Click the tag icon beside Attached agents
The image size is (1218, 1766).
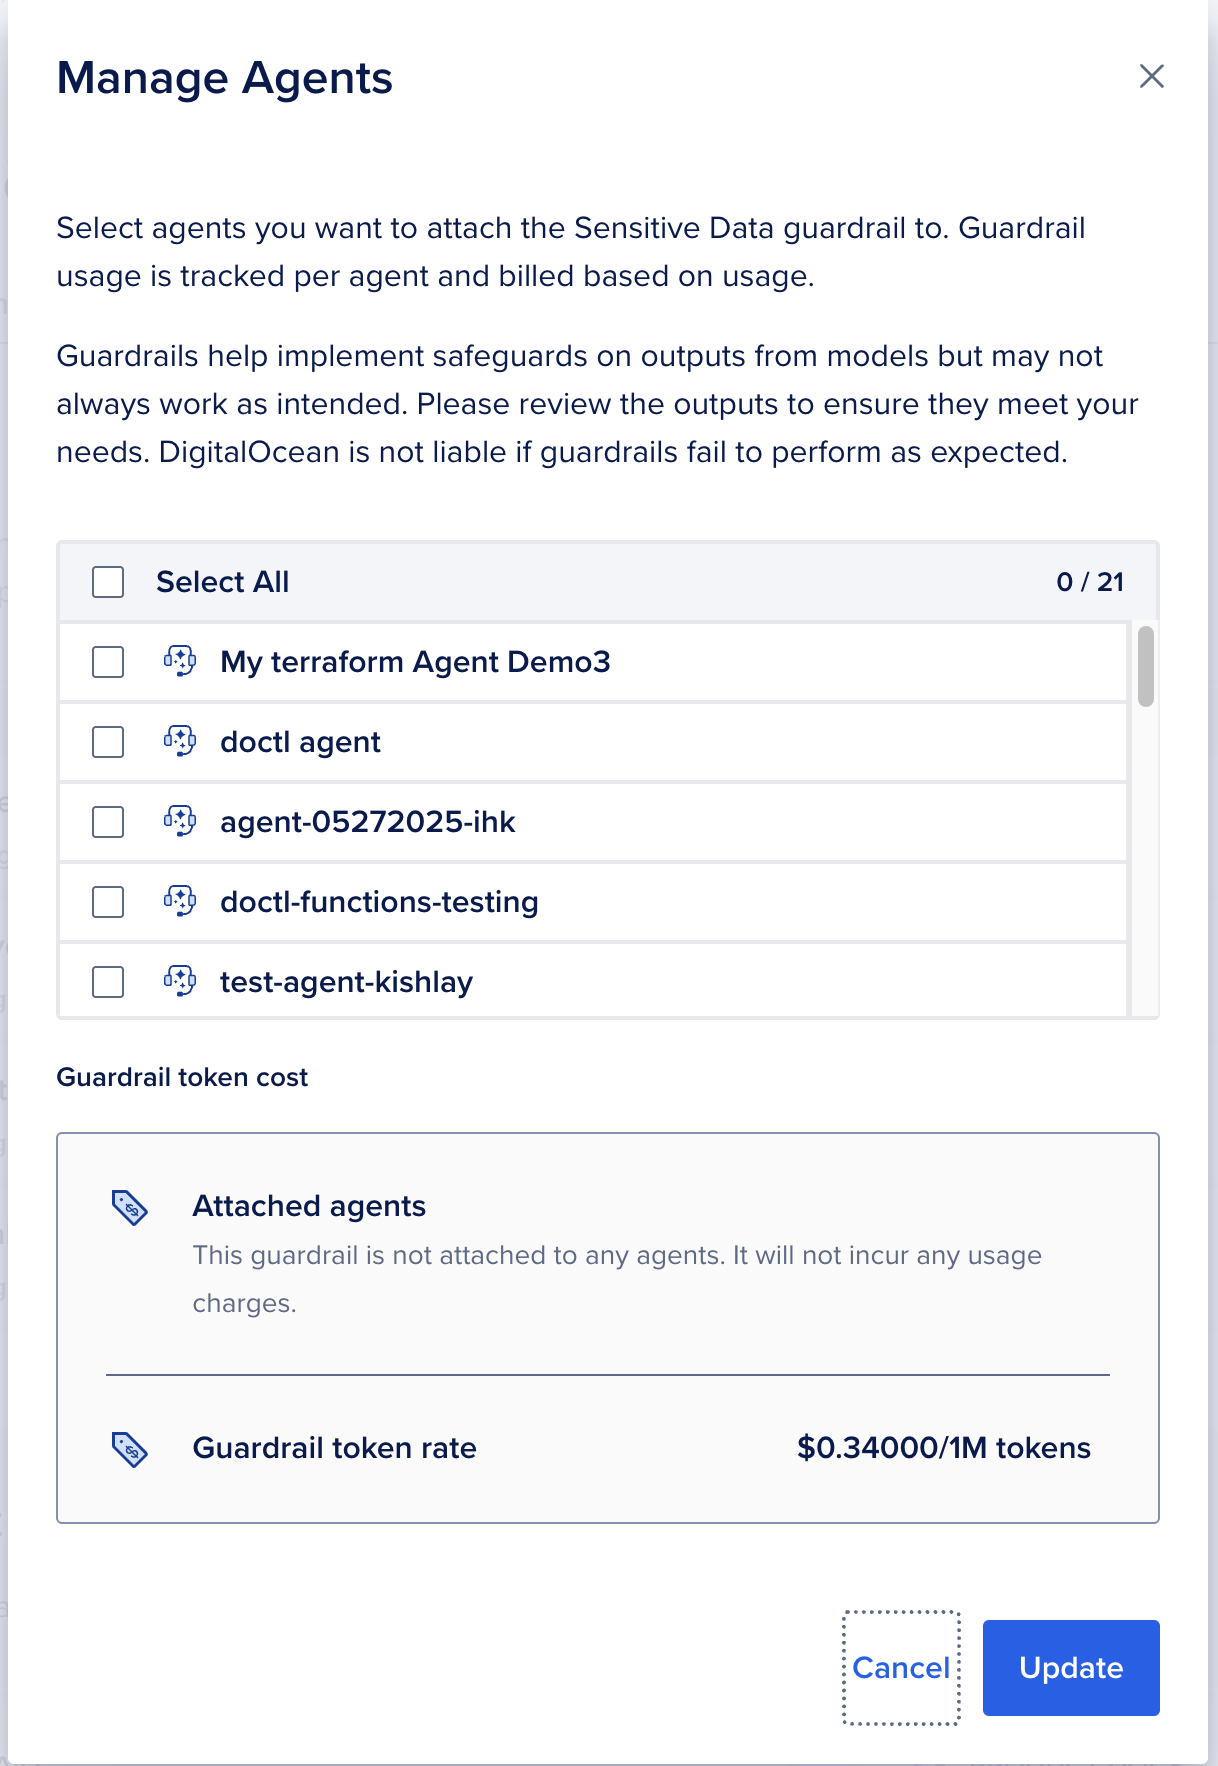click(130, 1208)
